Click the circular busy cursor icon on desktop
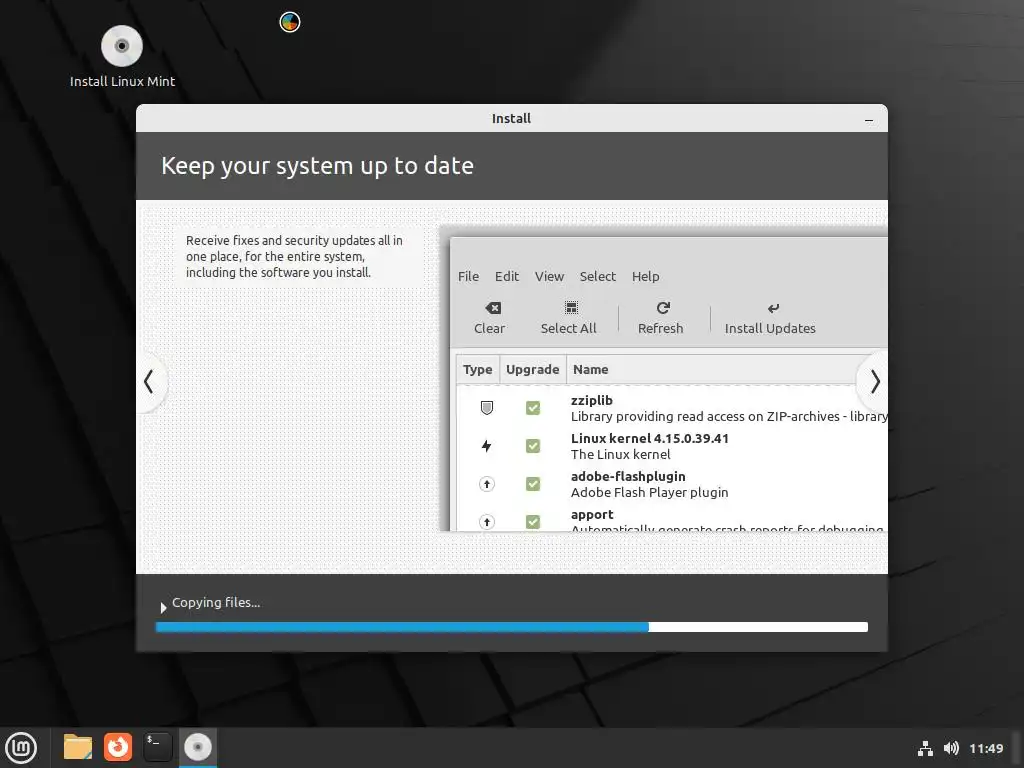Image resolution: width=1024 pixels, height=768 pixels. [290, 22]
